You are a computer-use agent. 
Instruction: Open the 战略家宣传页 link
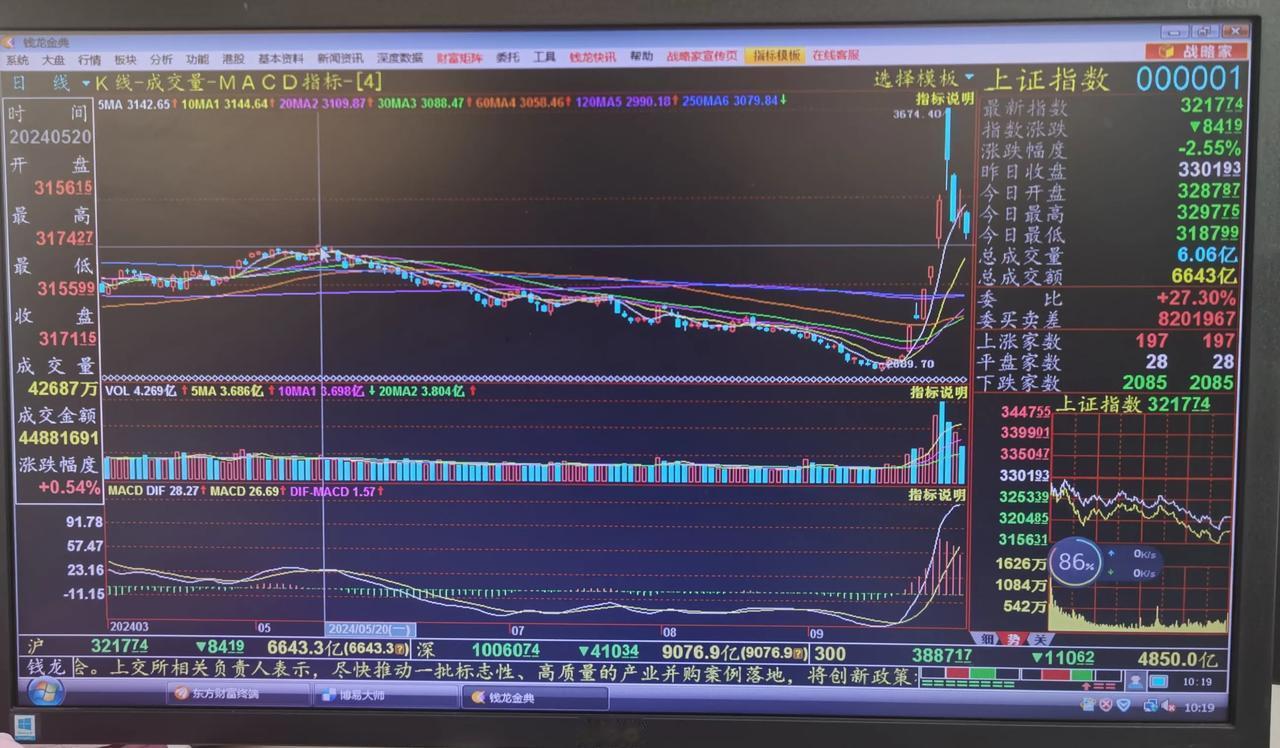pyautogui.click(x=702, y=56)
